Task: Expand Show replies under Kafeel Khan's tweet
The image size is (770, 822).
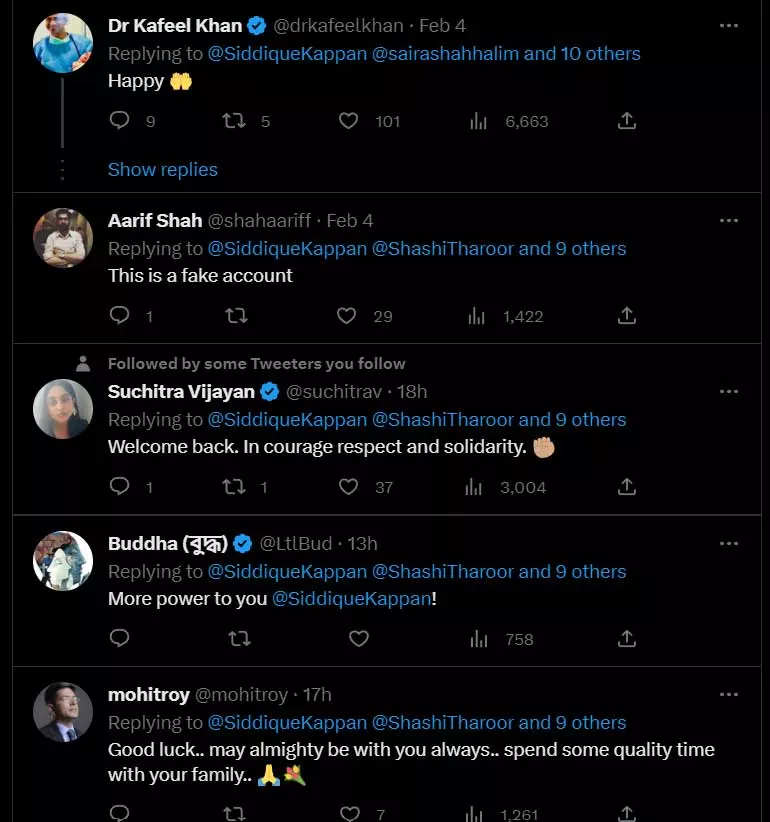Action: pos(162,169)
